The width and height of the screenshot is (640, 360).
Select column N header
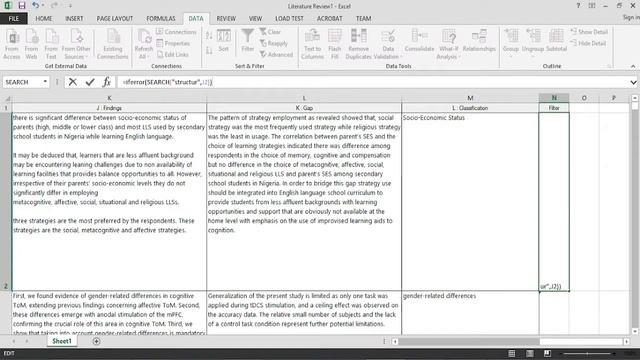coord(554,98)
